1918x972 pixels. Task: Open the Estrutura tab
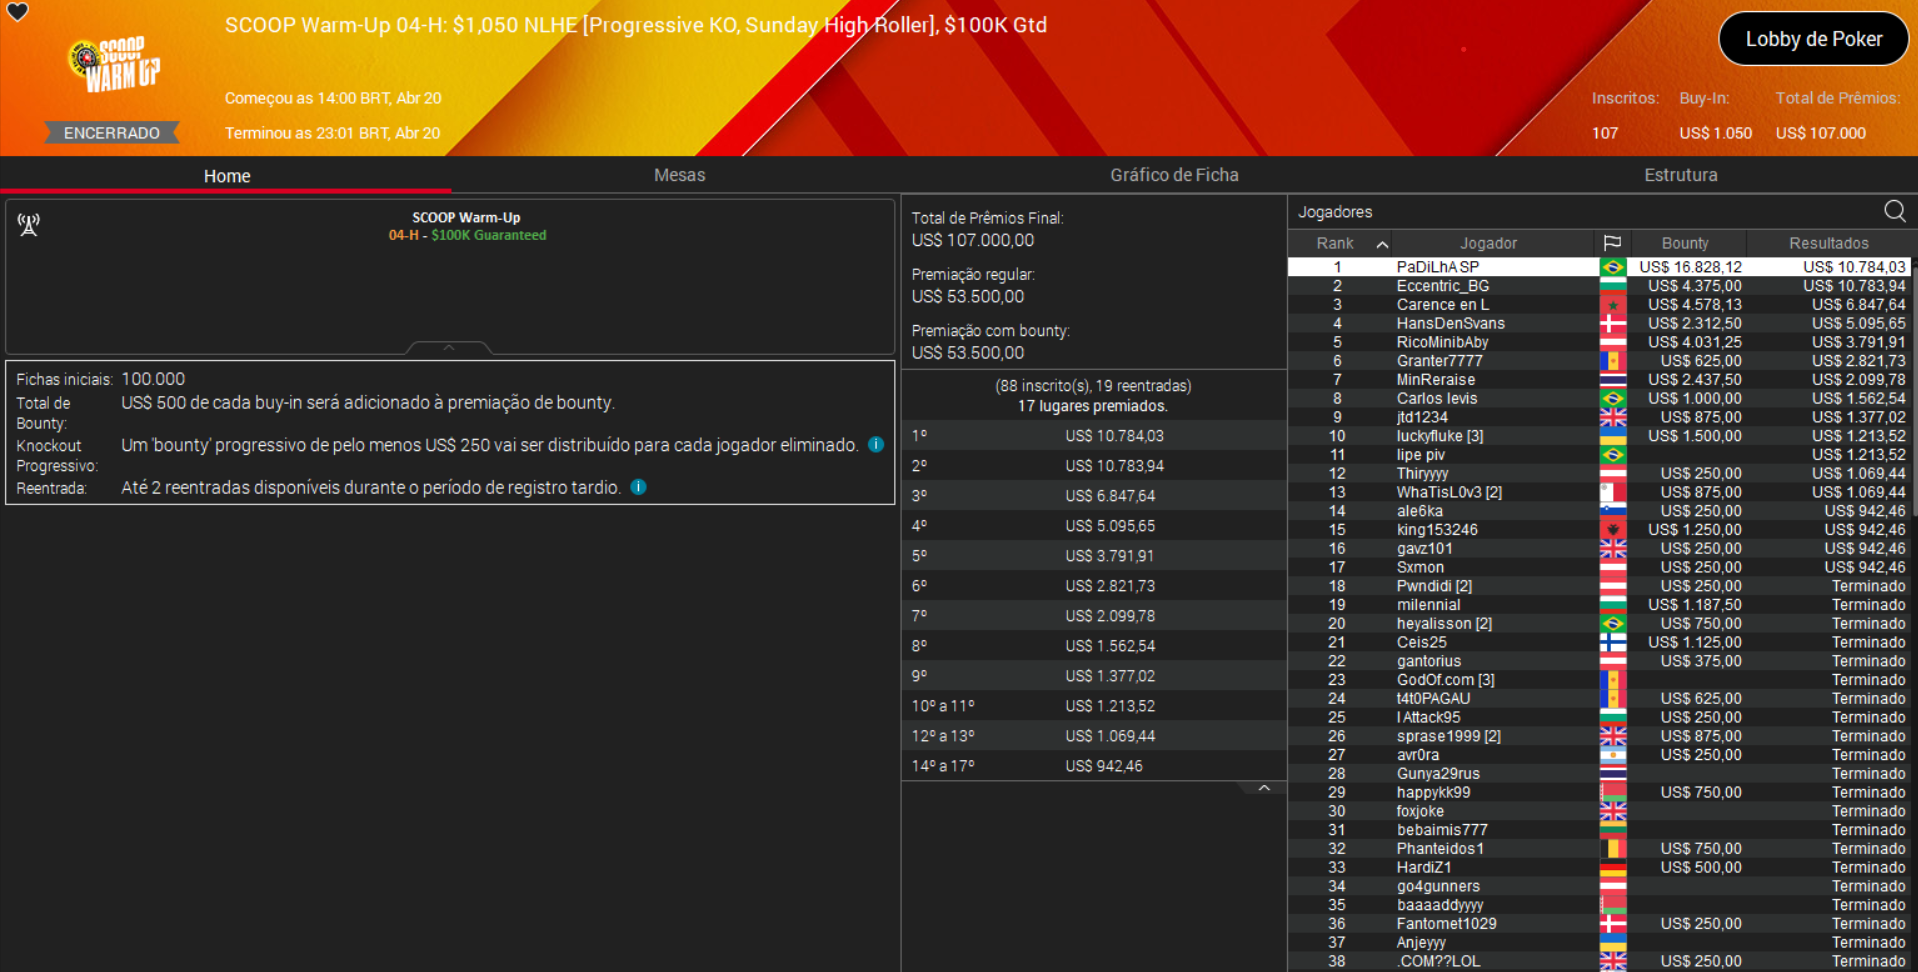(1681, 175)
